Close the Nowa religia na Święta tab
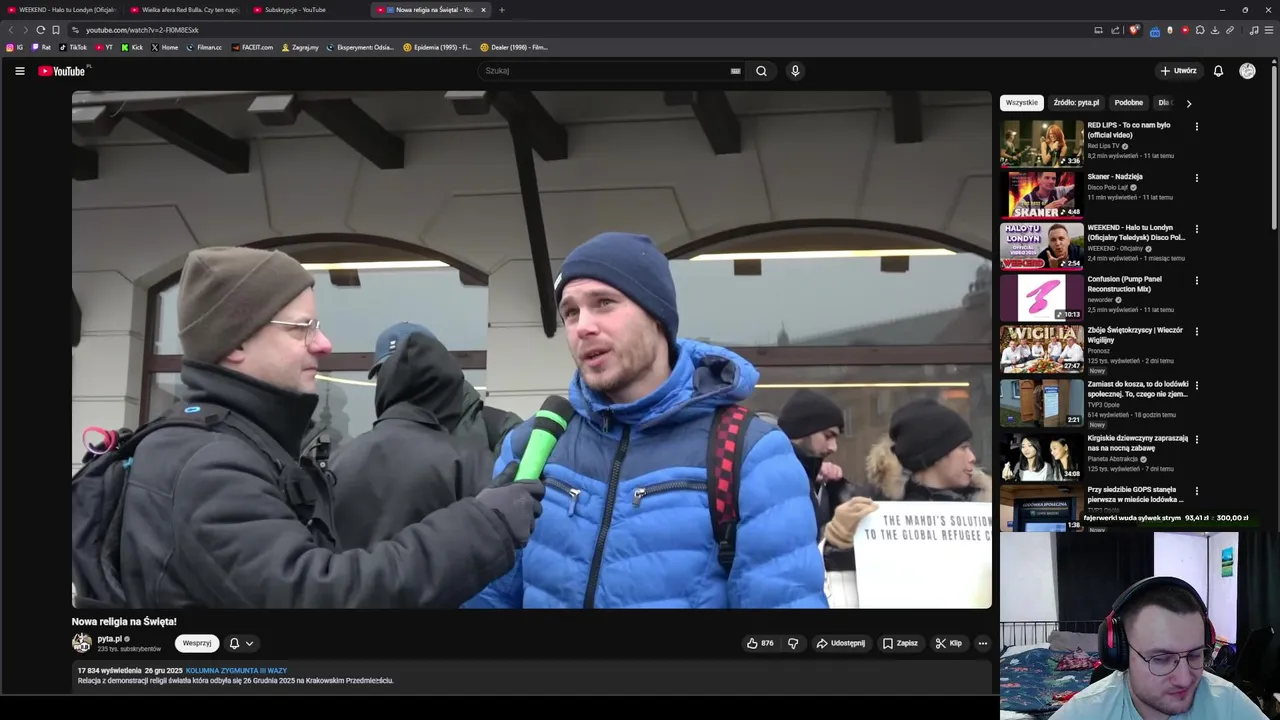This screenshot has height=720, width=1280. click(483, 10)
